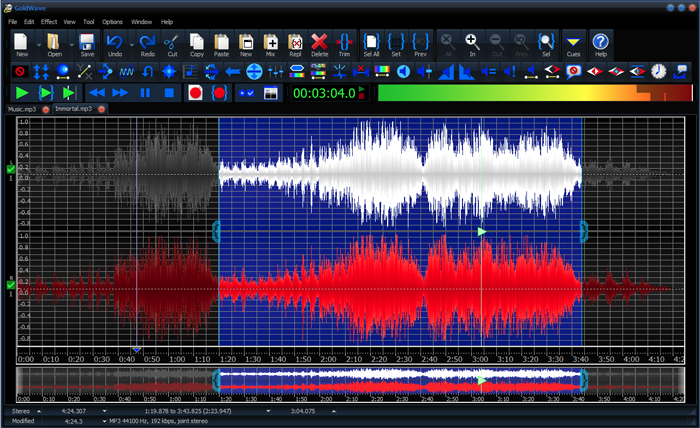
Task: Copy the selected audio
Action: click(x=196, y=45)
